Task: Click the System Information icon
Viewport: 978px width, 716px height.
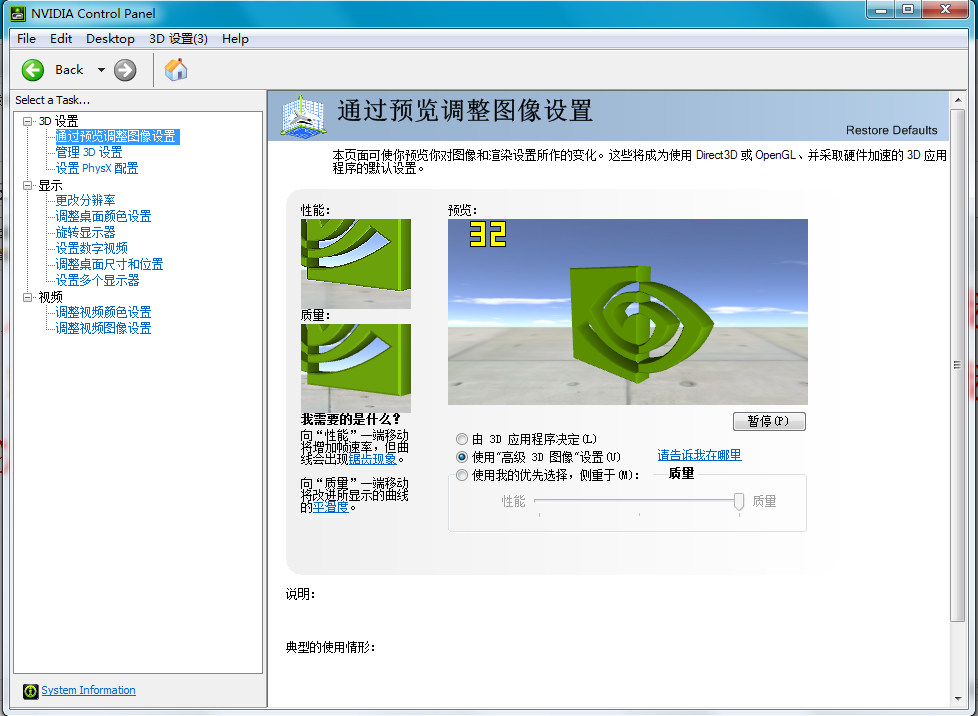Action: 31,690
